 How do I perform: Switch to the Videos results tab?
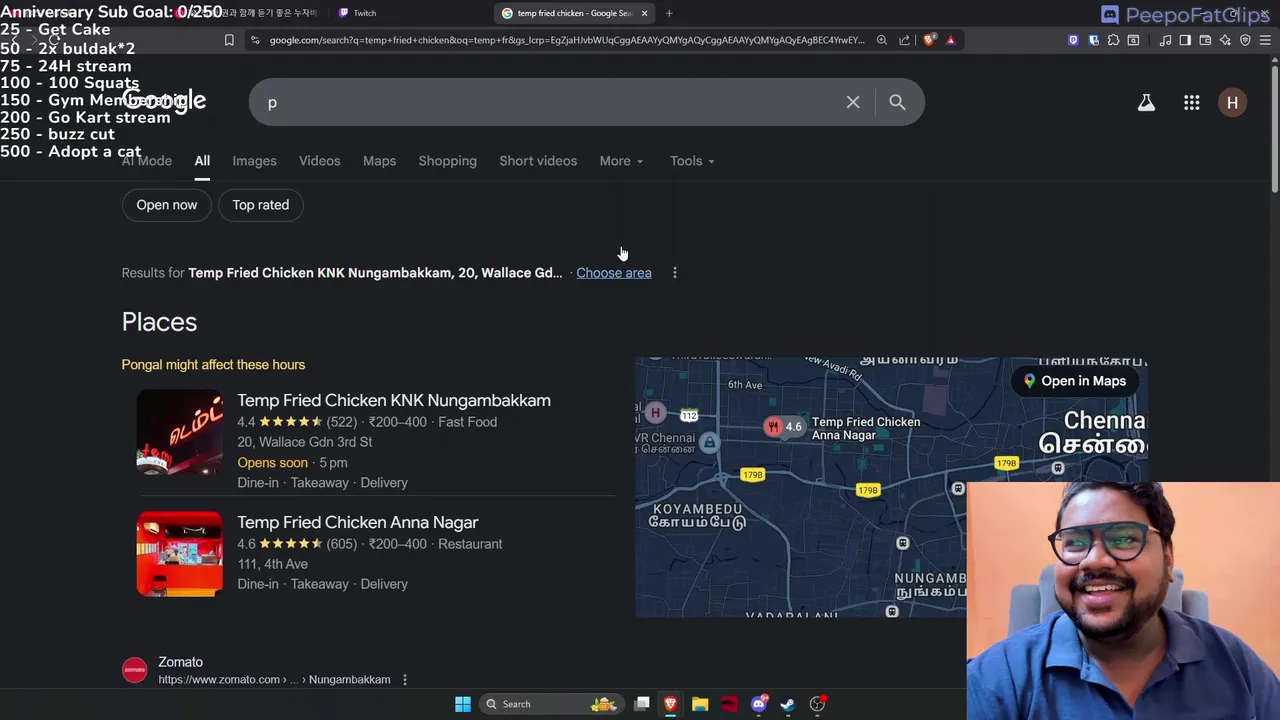pos(320,161)
